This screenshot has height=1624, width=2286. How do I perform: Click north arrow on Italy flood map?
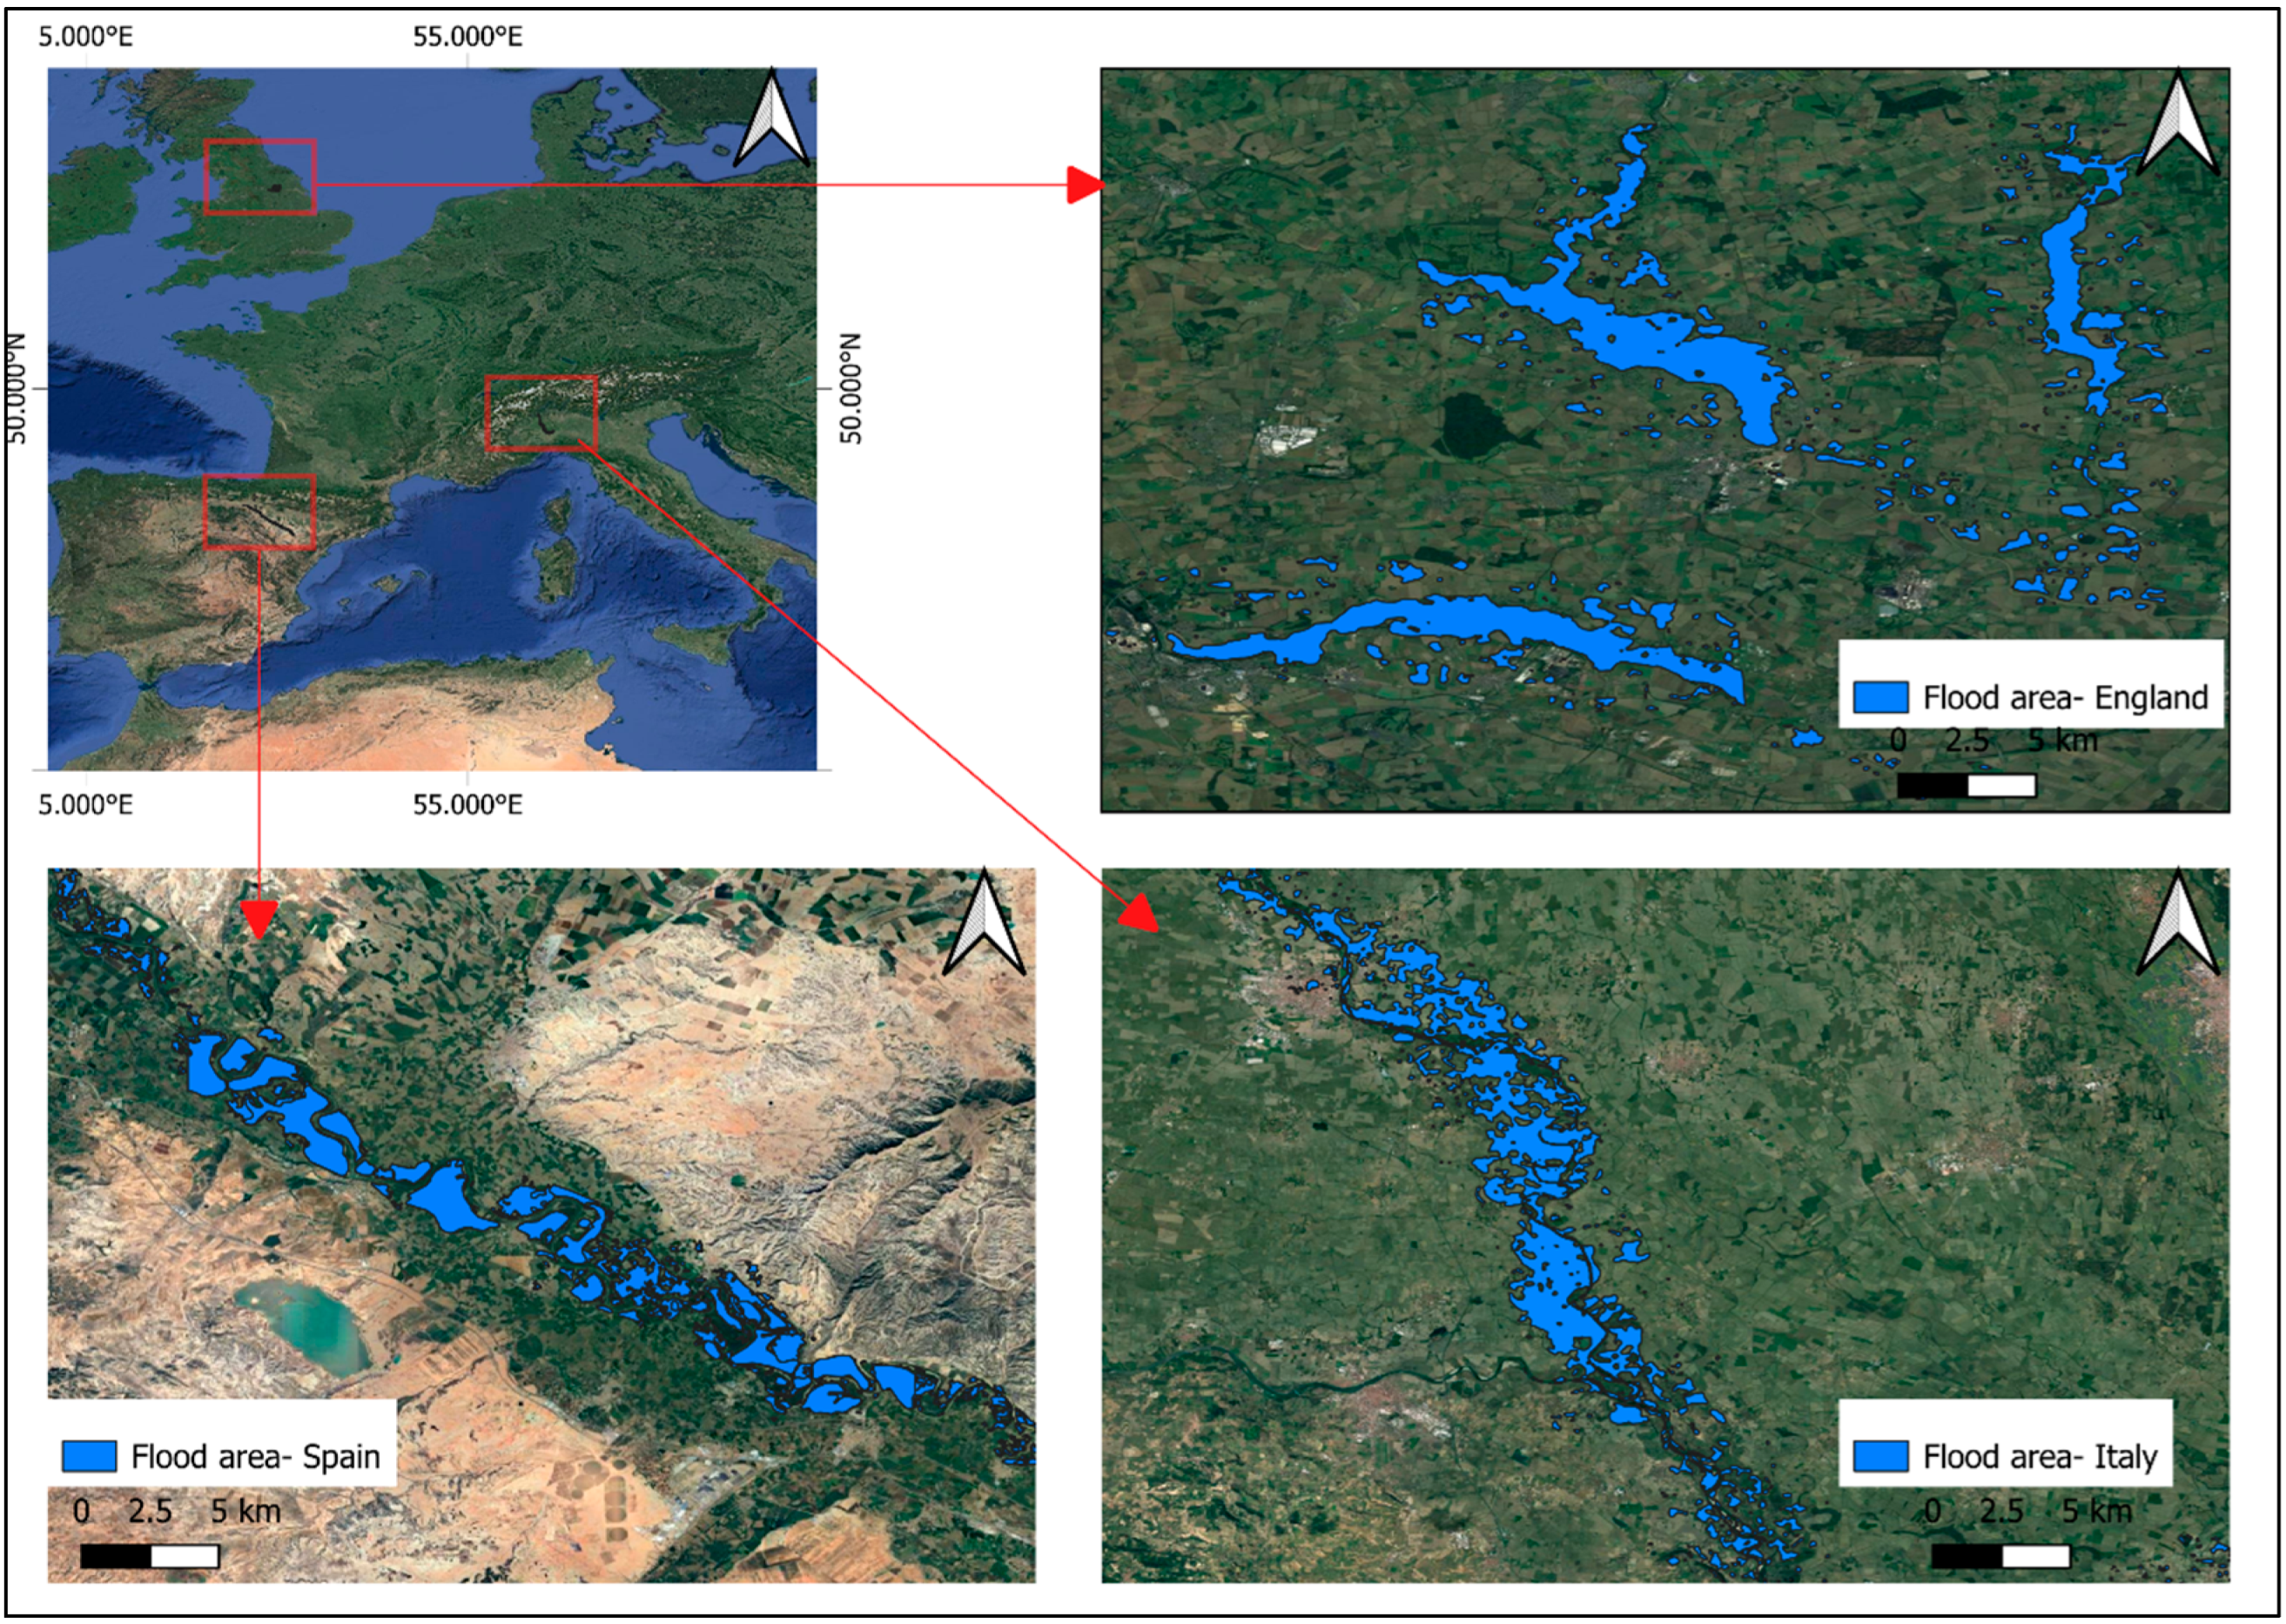click(2178, 922)
